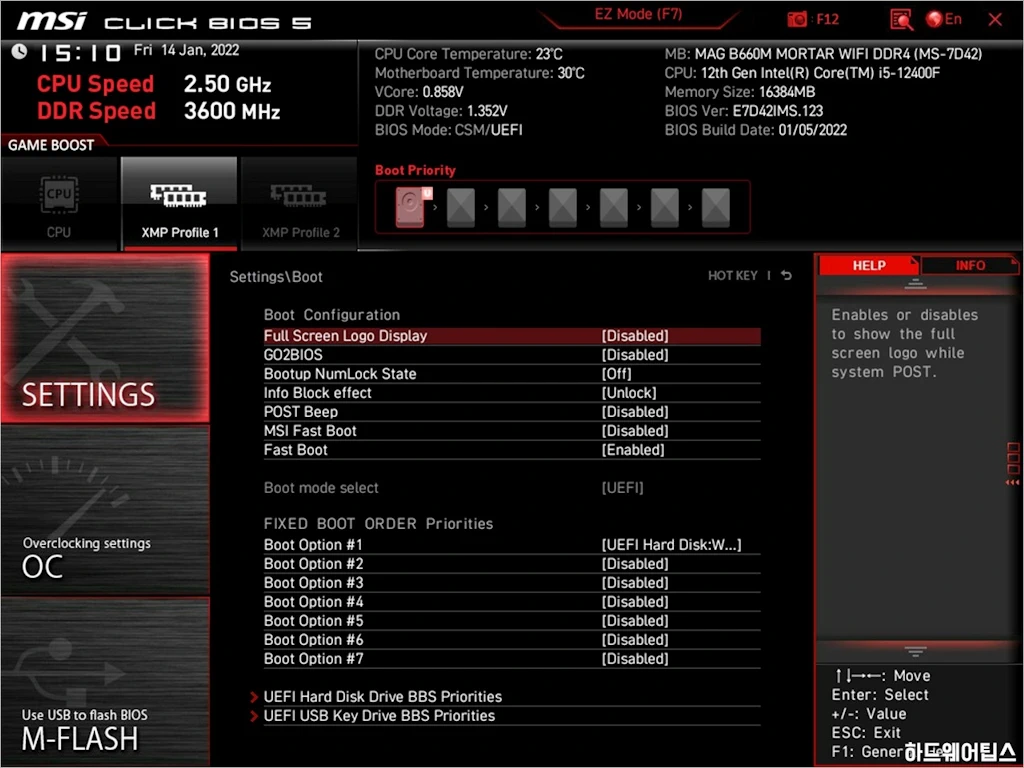Click the Boot mode select UEFI value
This screenshot has width=1024, height=768.
622,487
